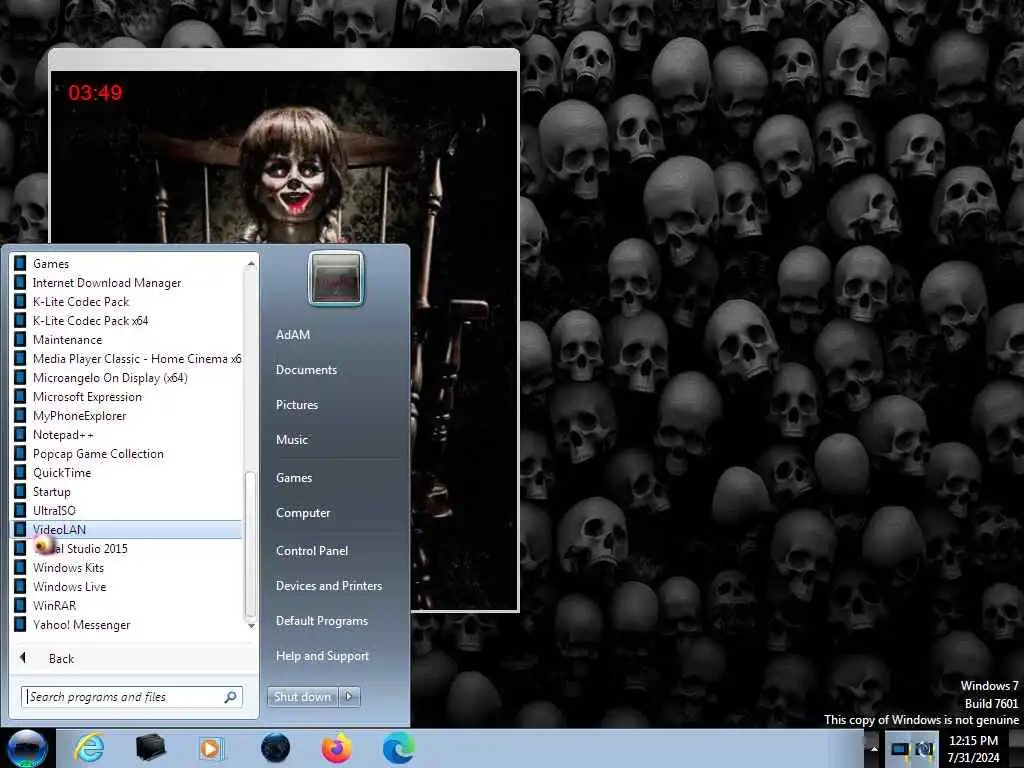Open the Windows Live folder
This screenshot has height=768, width=1024.
coord(127,586)
